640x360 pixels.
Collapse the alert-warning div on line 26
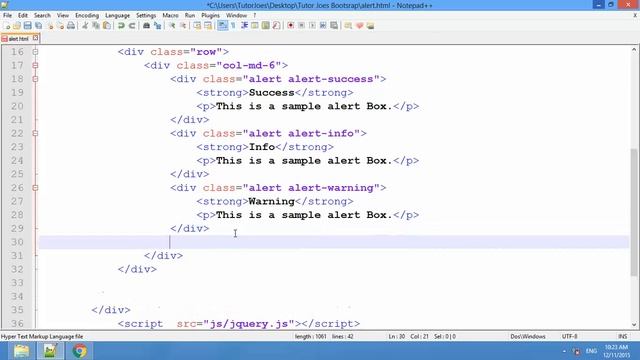click(x=36, y=188)
